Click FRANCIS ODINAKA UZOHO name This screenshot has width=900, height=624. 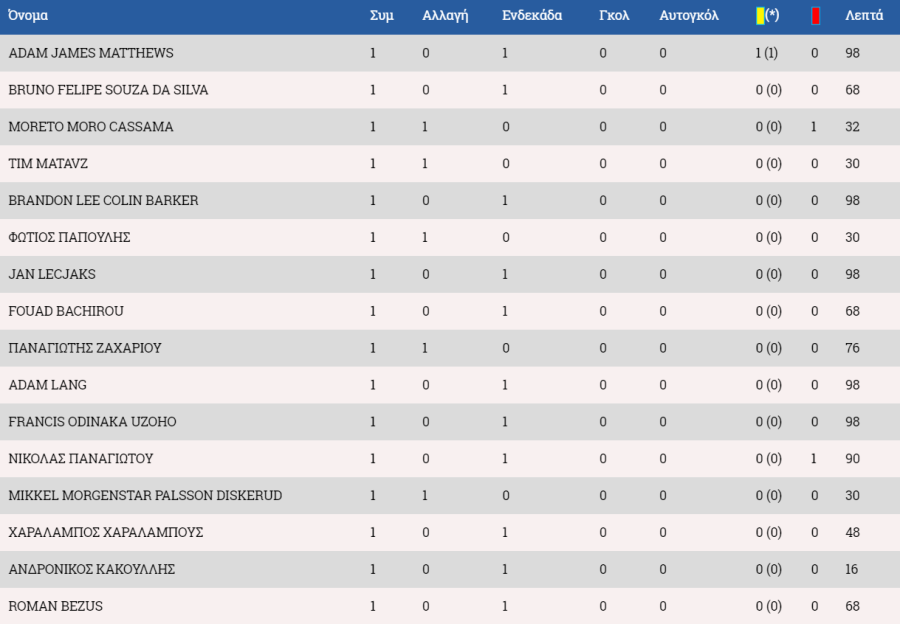tap(92, 421)
